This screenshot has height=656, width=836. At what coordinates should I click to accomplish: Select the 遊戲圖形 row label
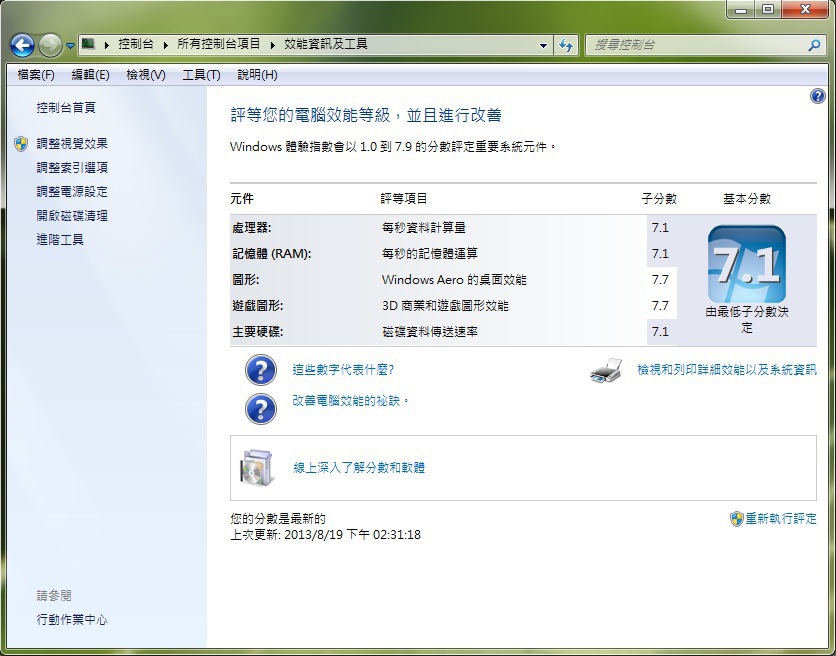pos(258,306)
